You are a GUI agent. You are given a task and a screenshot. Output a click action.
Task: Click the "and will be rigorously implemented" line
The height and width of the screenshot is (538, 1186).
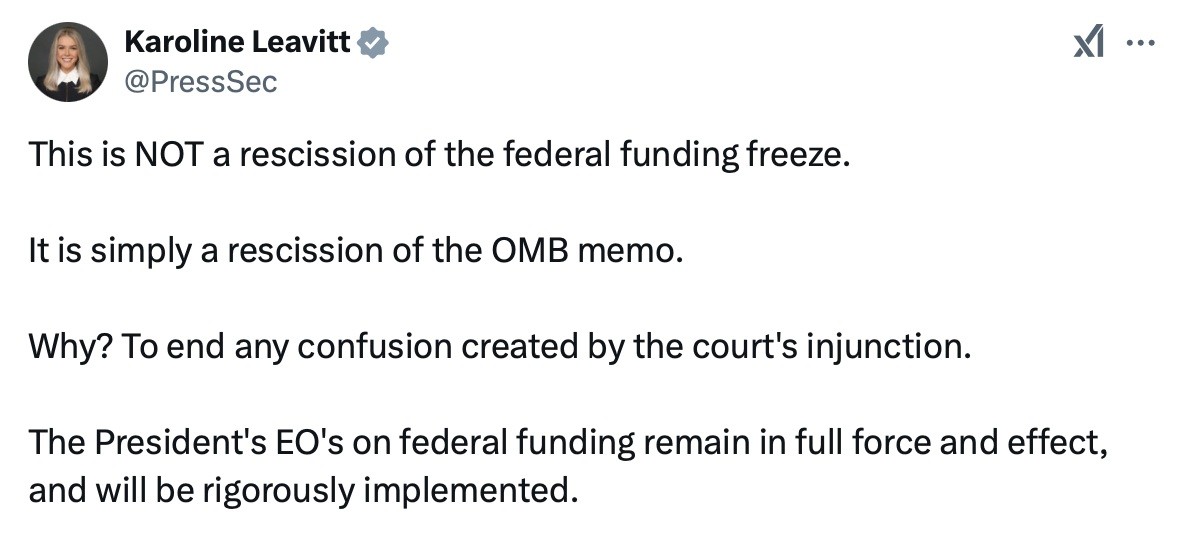[x=303, y=491]
